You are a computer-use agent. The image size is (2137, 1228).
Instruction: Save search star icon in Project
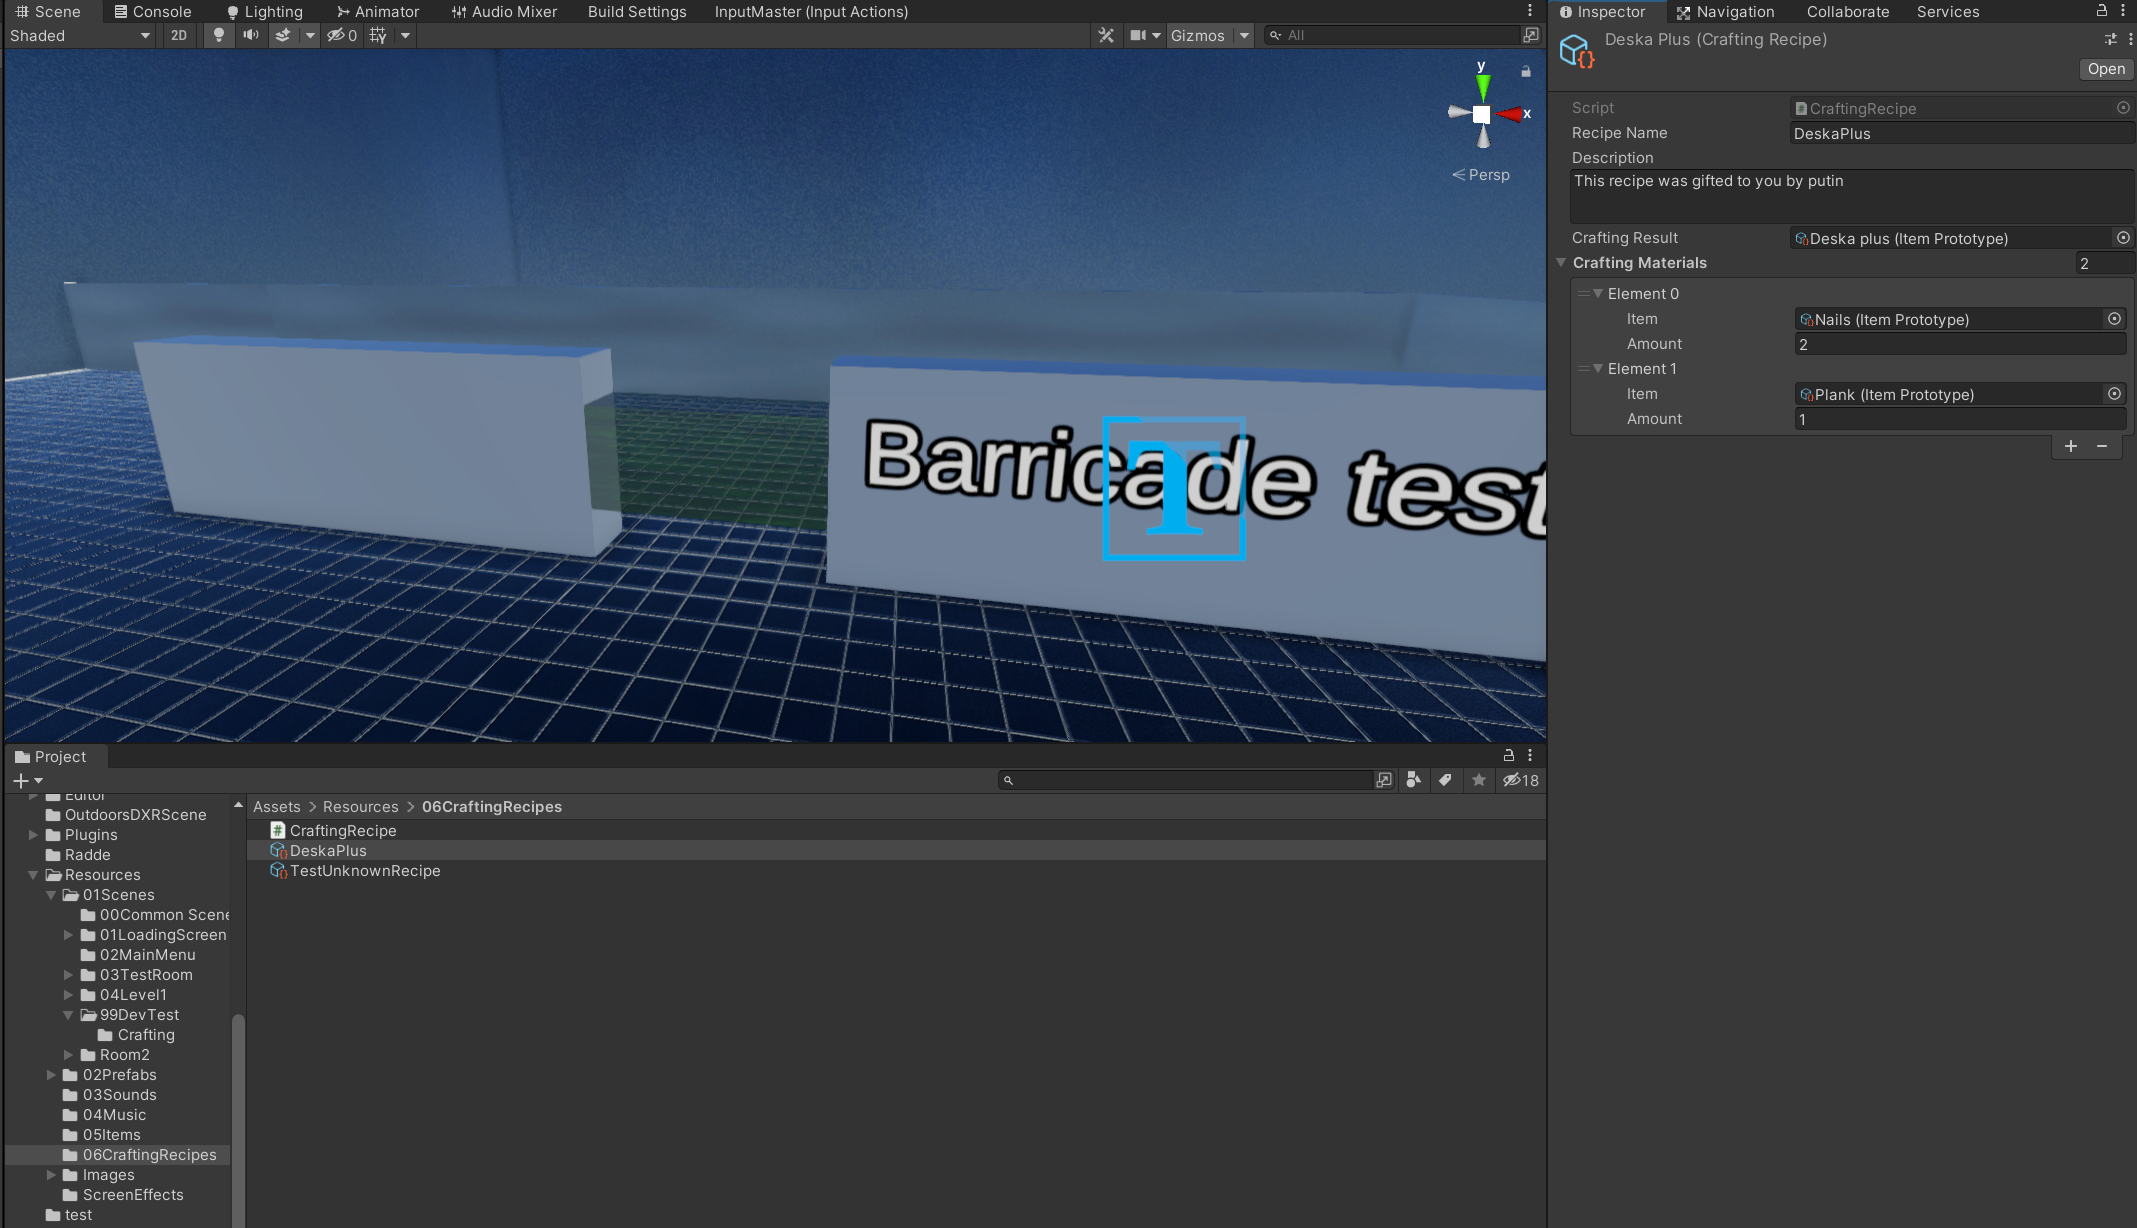[x=1479, y=780]
